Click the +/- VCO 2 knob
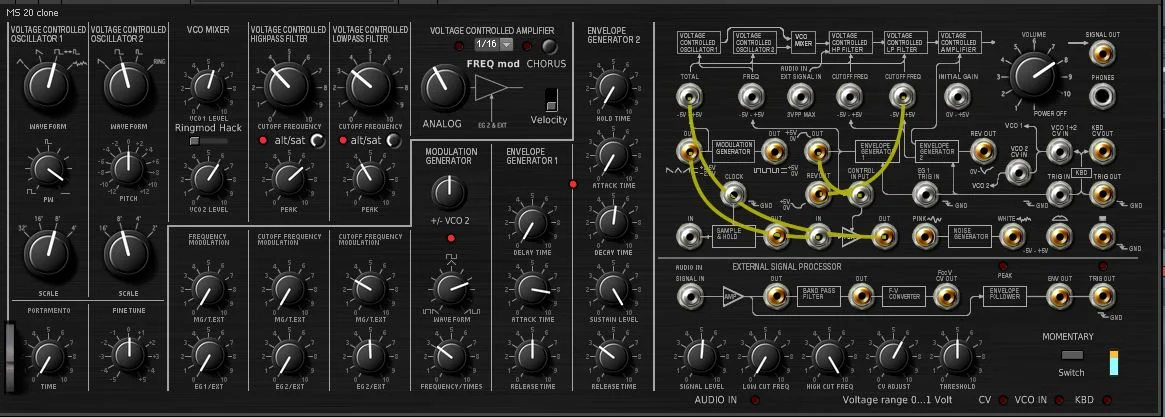1165x417 pixels. pyautogui.click(x=450, y=193)
